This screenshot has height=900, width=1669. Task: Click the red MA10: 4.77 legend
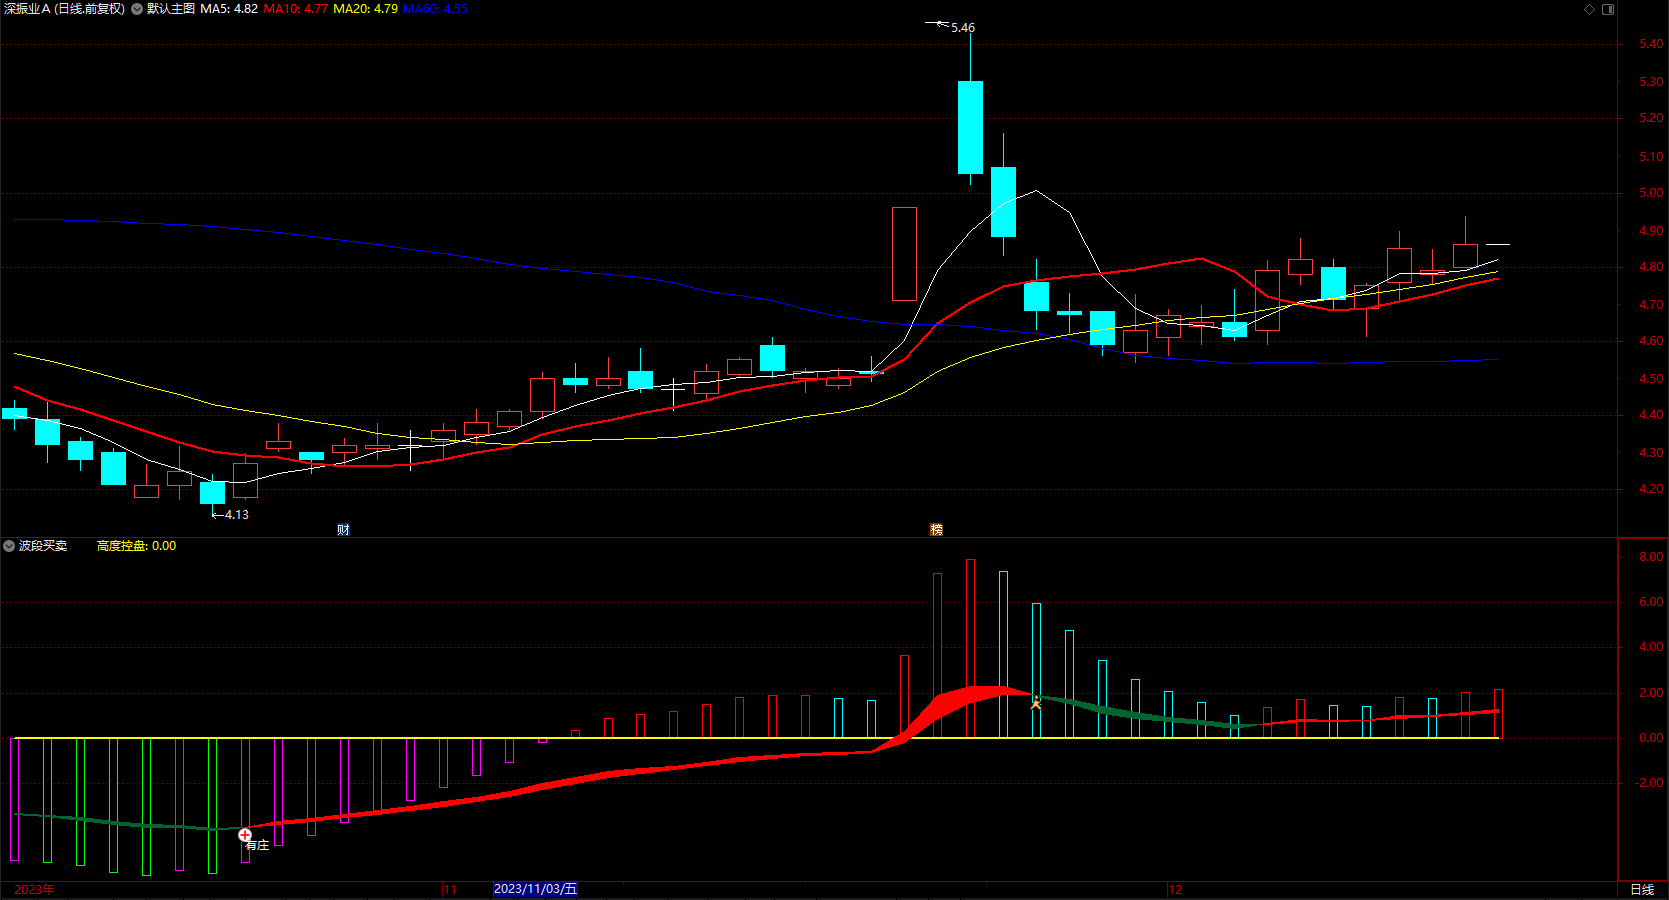pos(296,9)
